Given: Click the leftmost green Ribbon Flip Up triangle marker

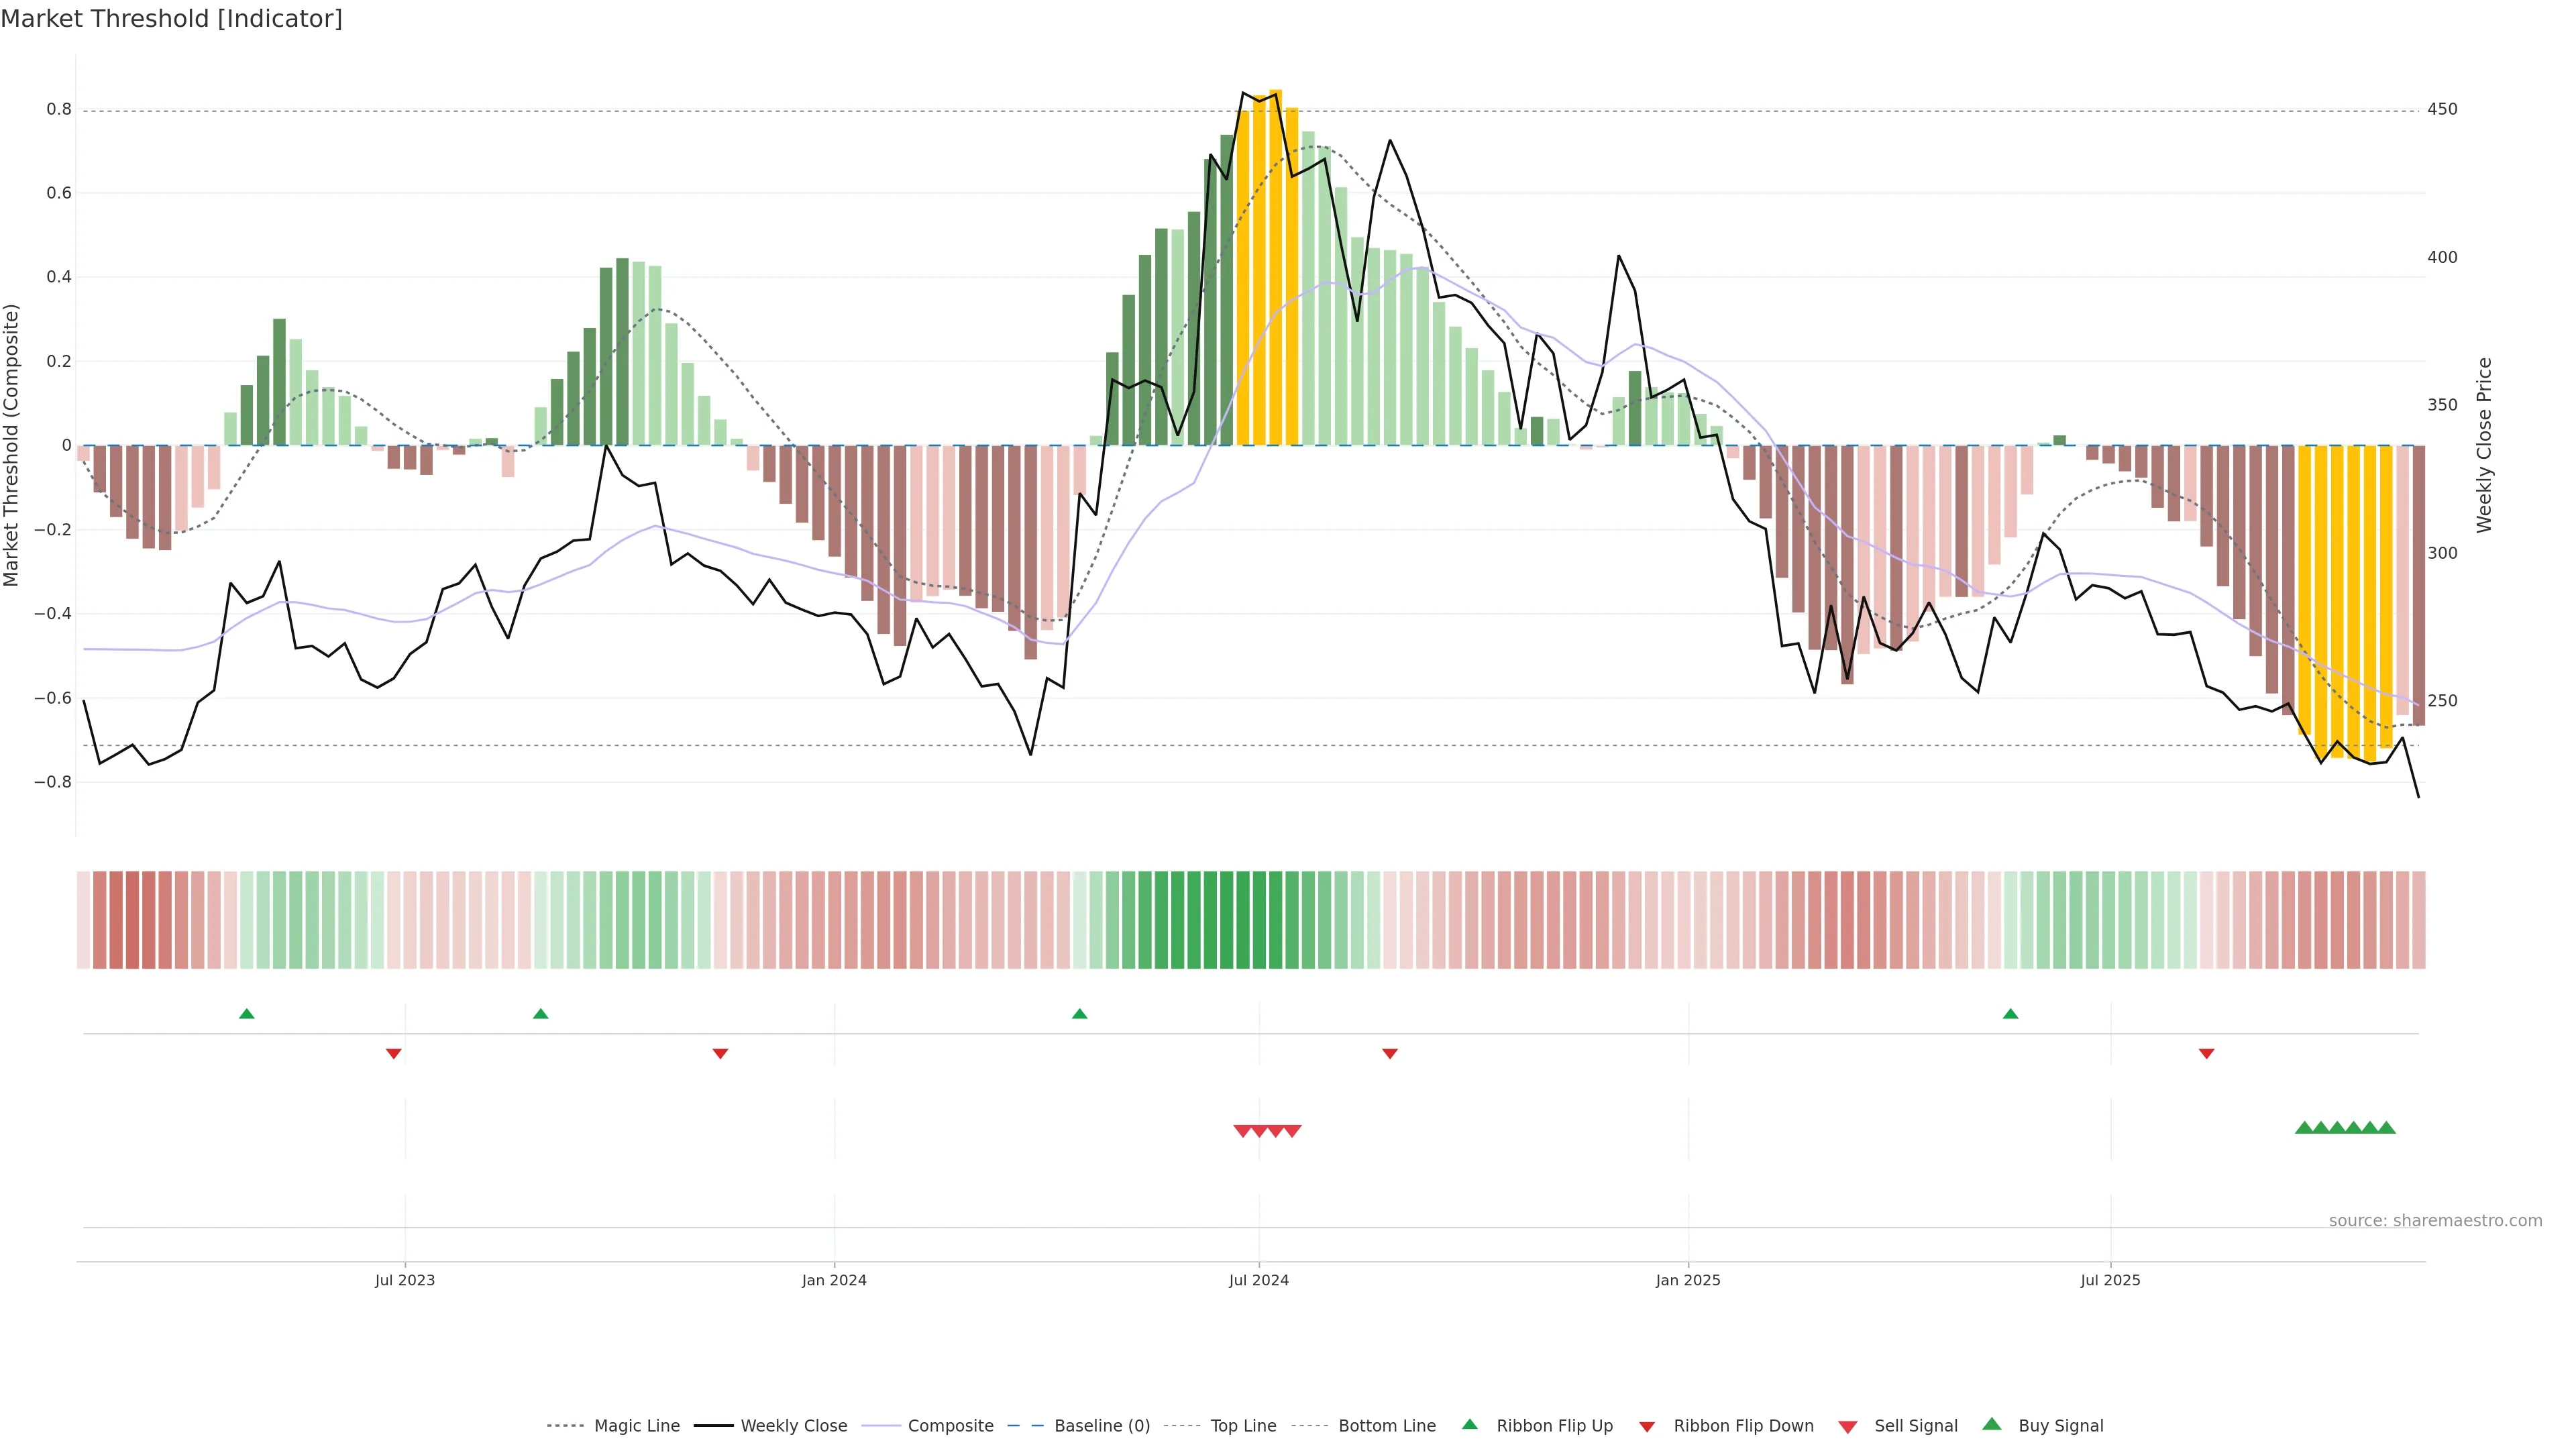Looking at the screenshot, I should tap(247, 1014).
